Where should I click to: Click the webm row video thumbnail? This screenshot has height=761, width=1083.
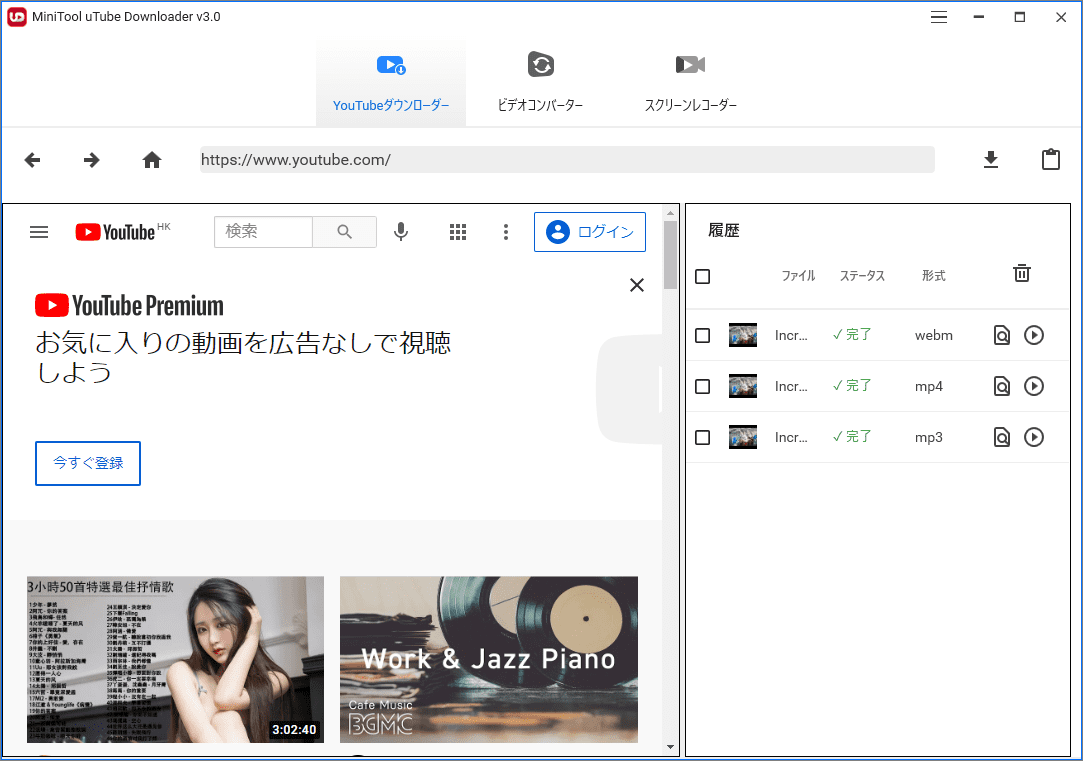coord(742,335)
